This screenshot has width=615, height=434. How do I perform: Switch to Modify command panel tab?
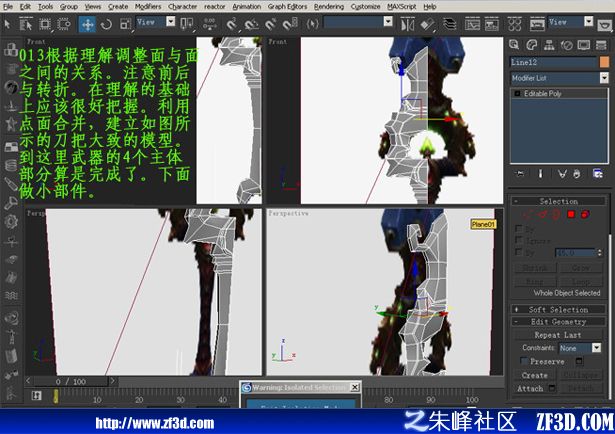click(x=532, y=45)
